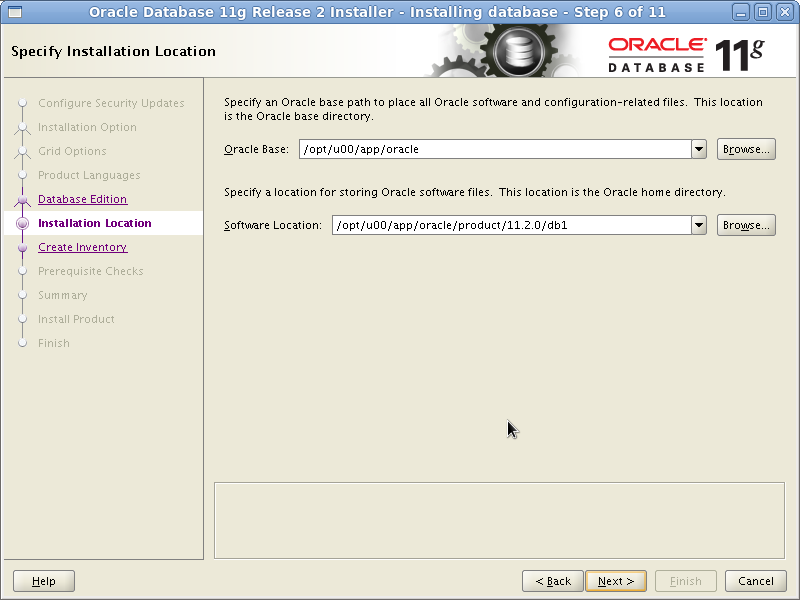Click the Oracle Base field label

point(256,149)
